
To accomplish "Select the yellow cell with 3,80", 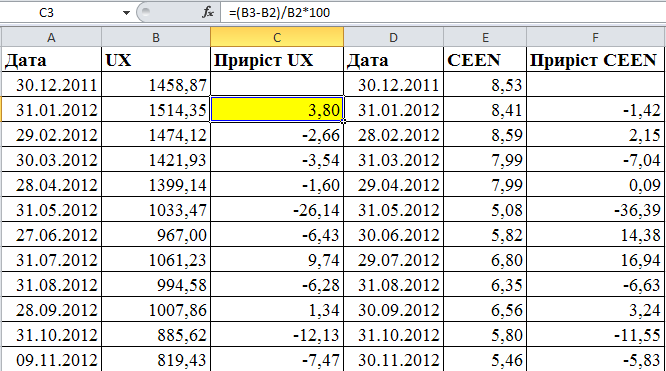I will point(277,109).
